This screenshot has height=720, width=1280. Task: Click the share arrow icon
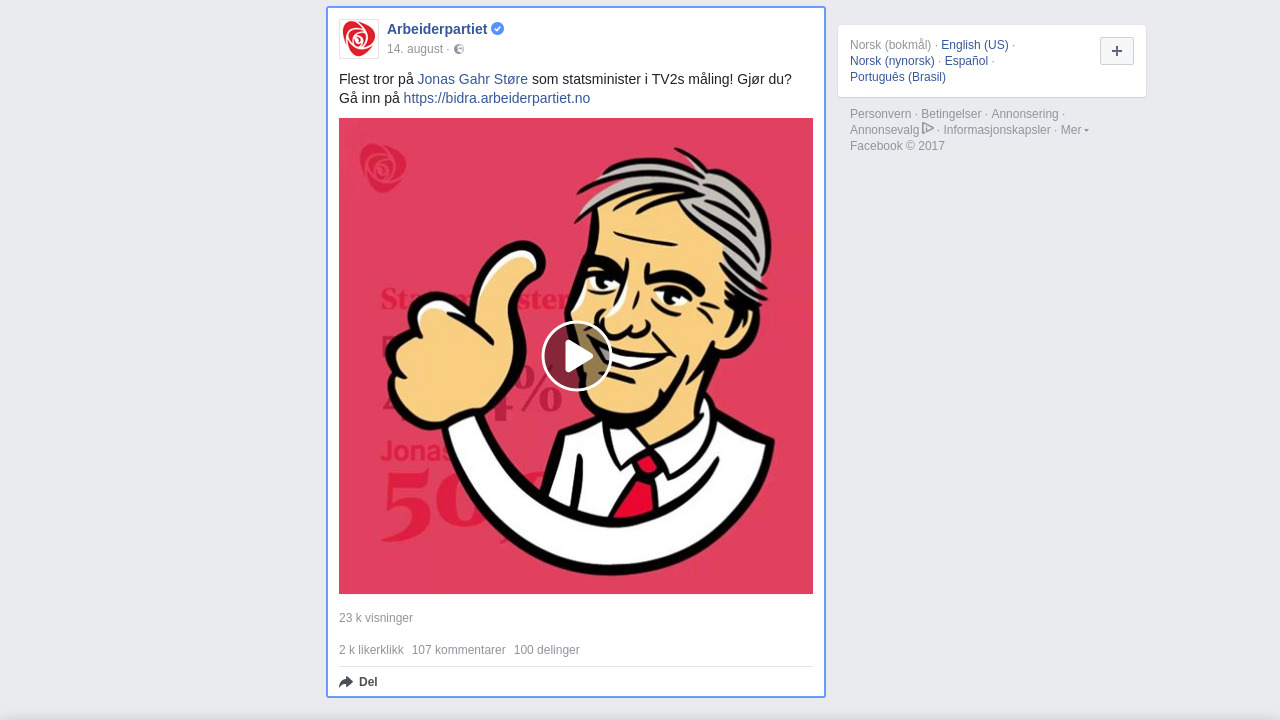346,682
